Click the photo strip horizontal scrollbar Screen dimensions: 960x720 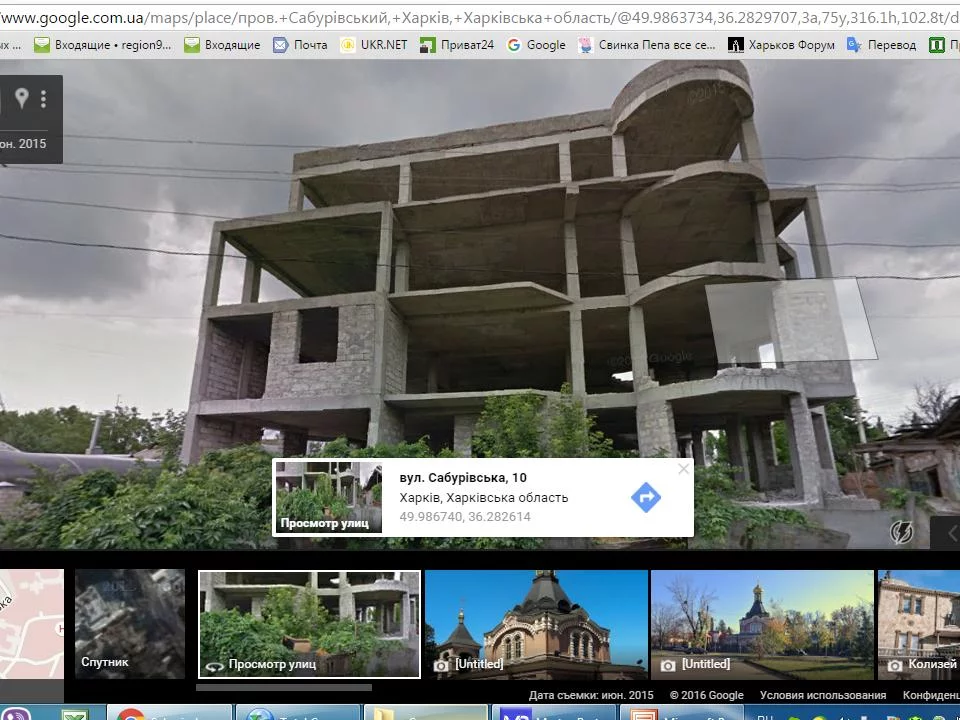tap(283, 688)
